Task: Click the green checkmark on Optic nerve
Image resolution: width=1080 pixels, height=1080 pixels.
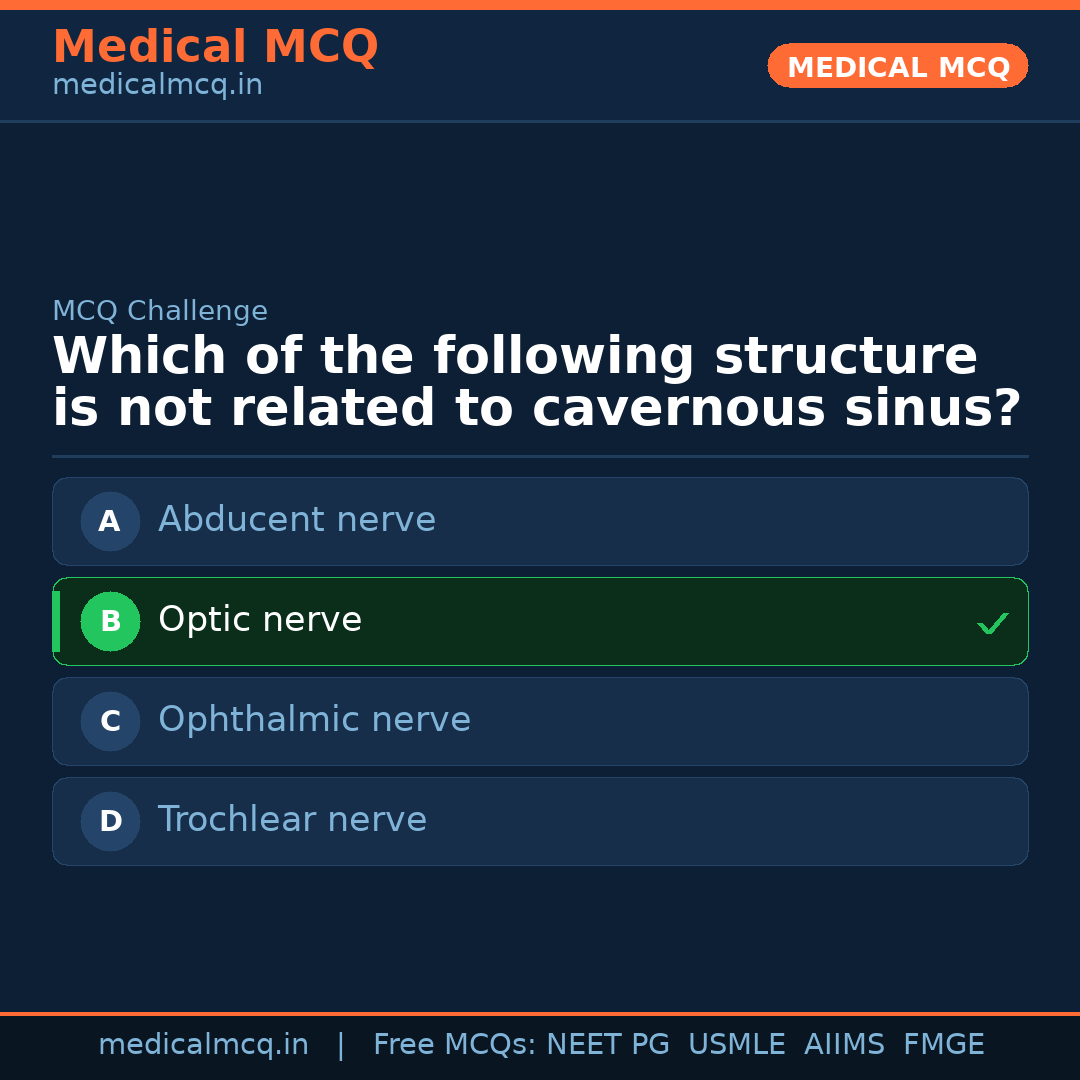Action: point(993,623)
